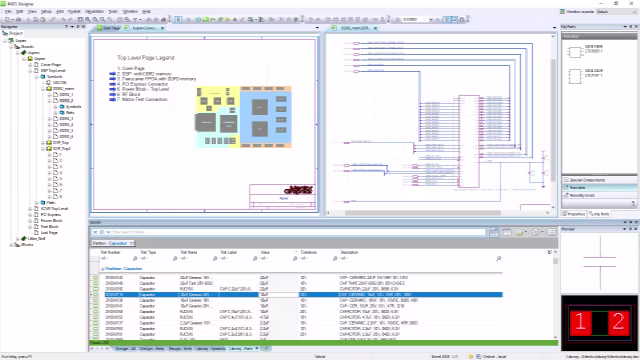This screenshot has height=360, width=640.
Task: Expand the Power Block tree node
Action: (30, 220)
